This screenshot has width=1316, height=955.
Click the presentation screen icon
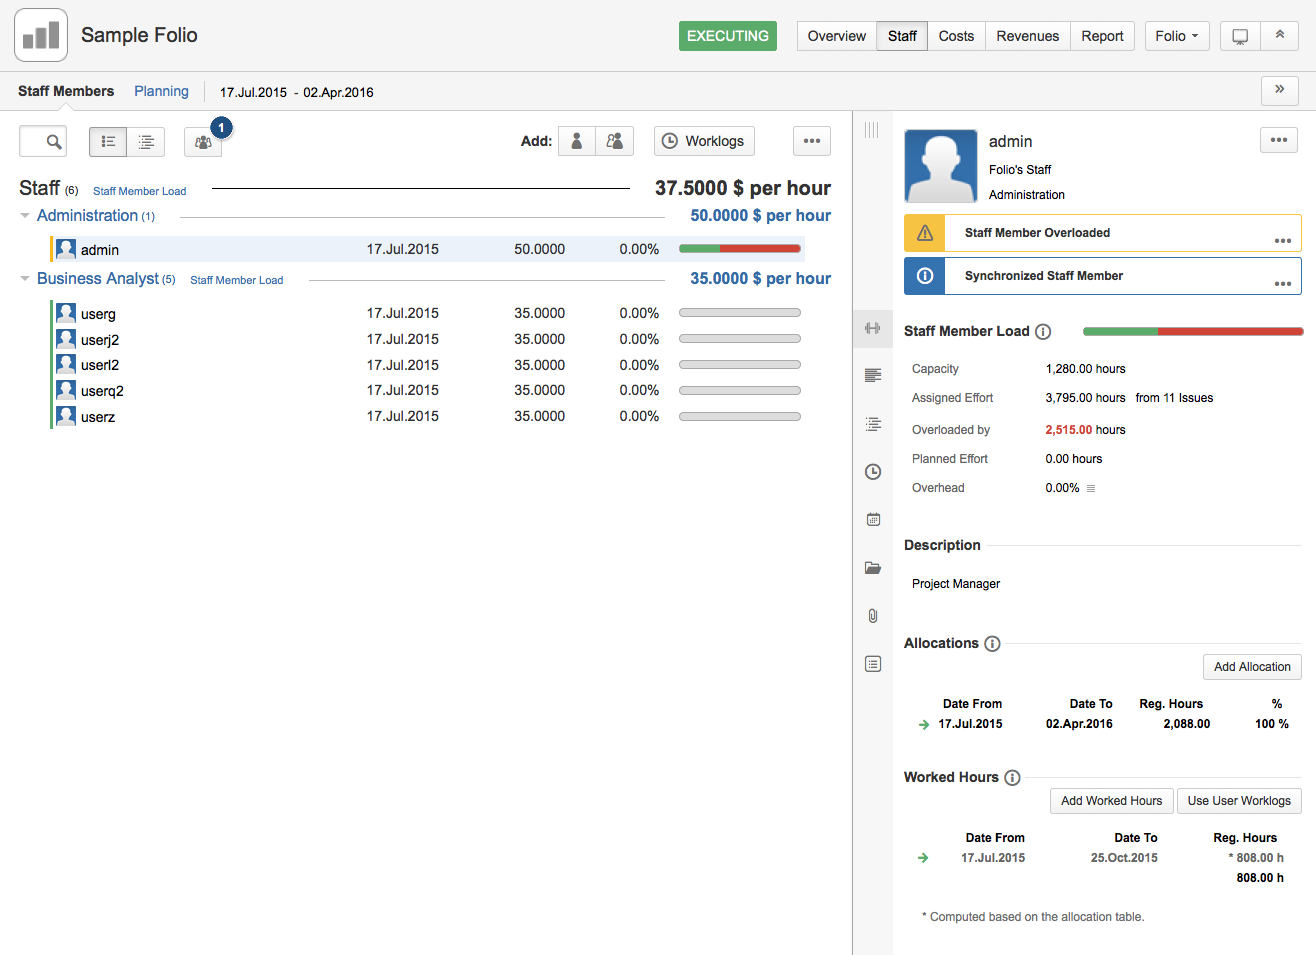click(1240, 36)
